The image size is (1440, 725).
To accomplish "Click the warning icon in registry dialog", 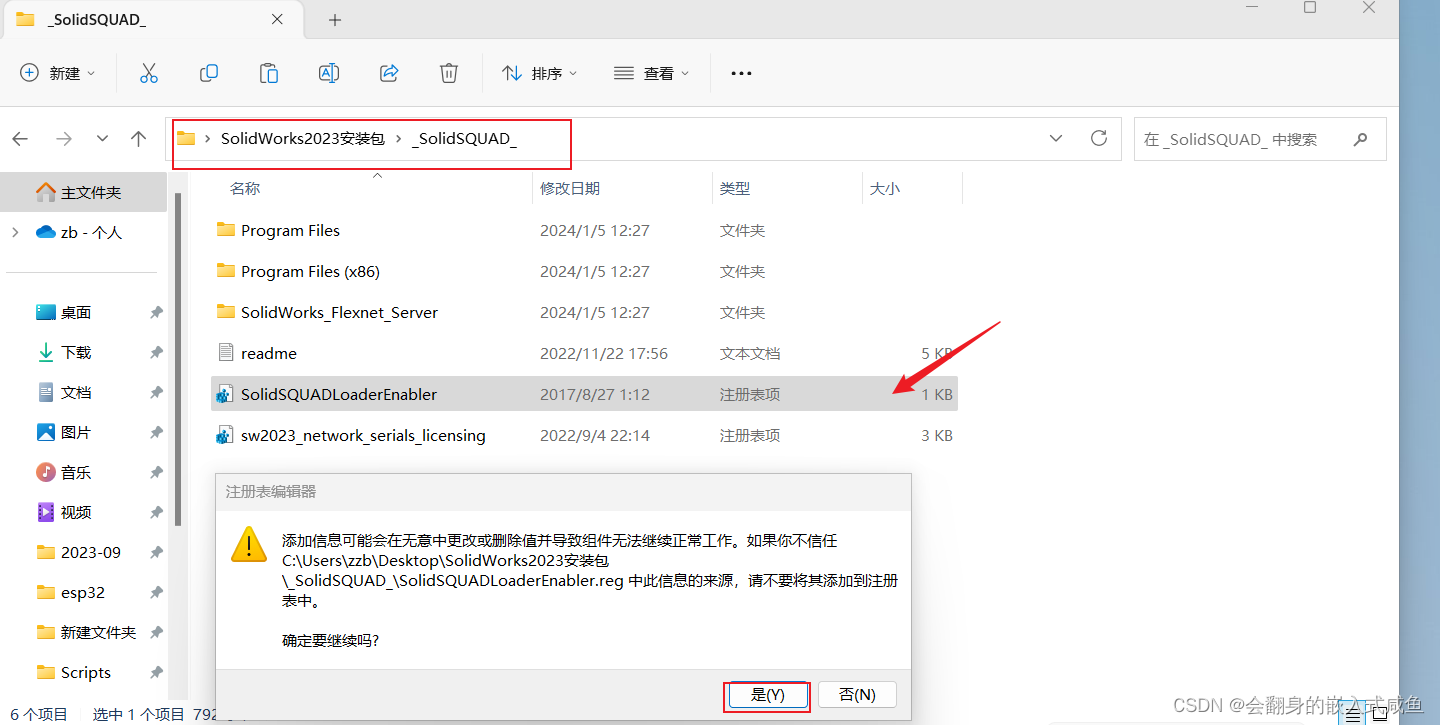I will 249,543.
